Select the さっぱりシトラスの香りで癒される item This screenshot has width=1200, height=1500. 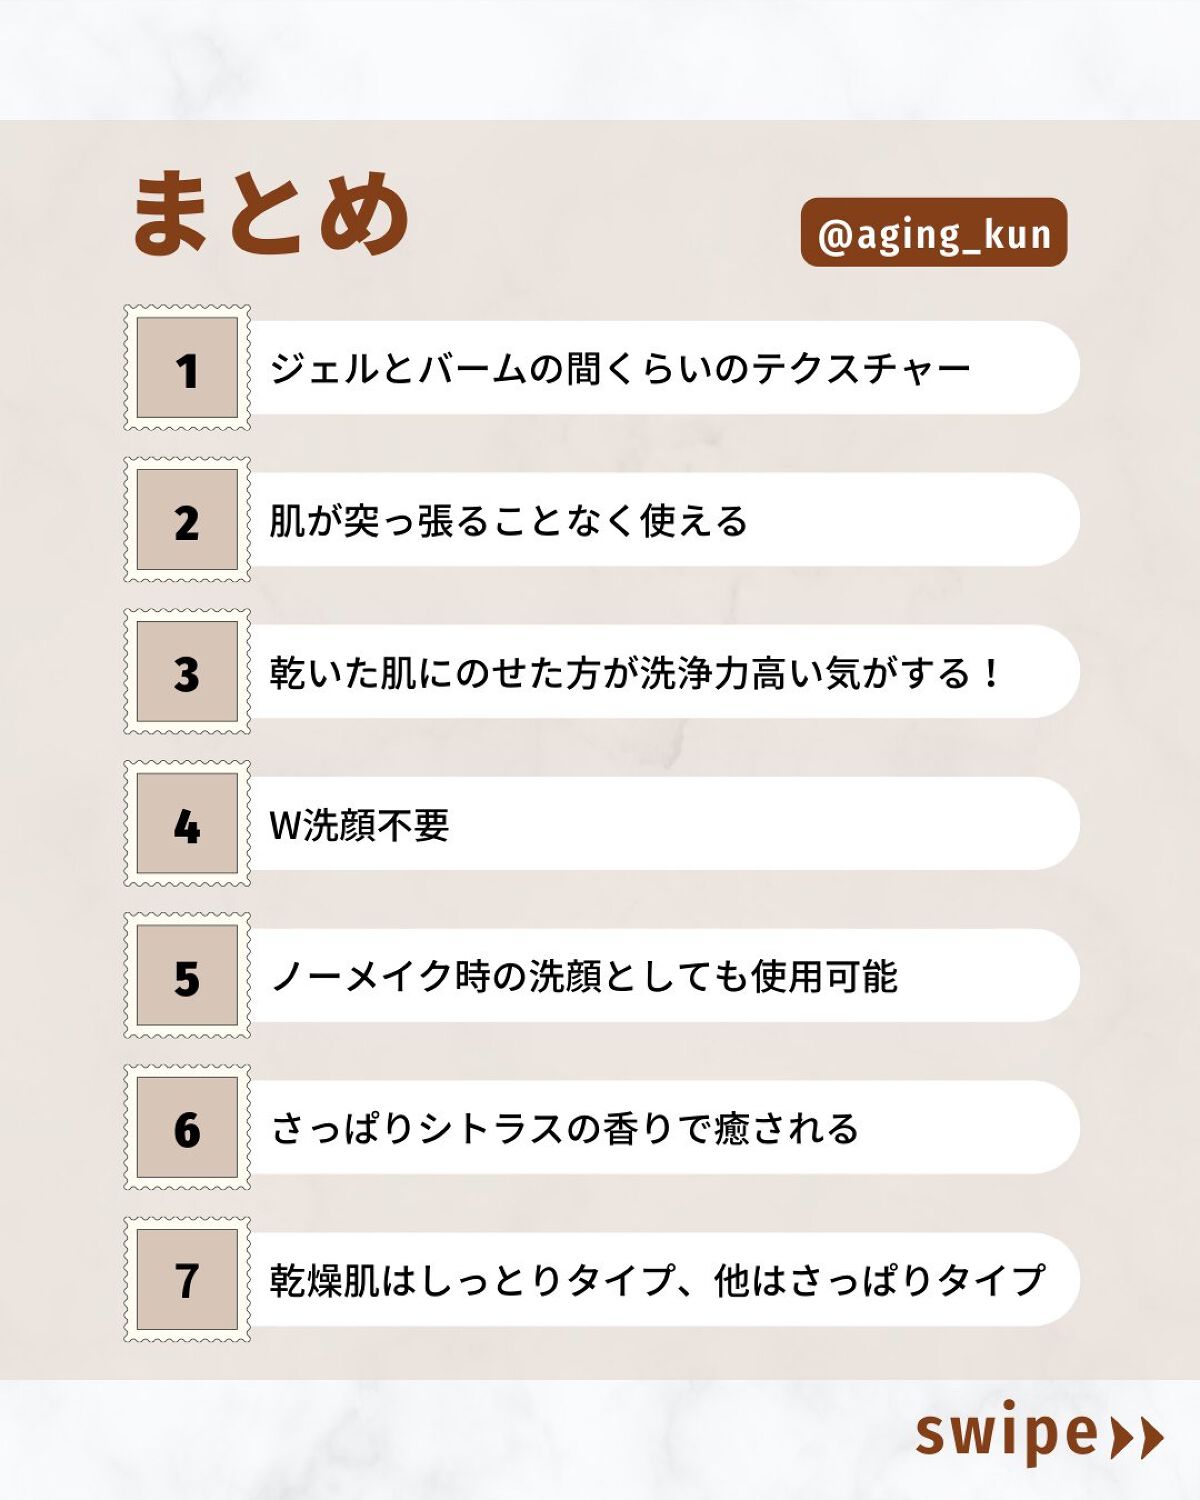click(565, 1129)
